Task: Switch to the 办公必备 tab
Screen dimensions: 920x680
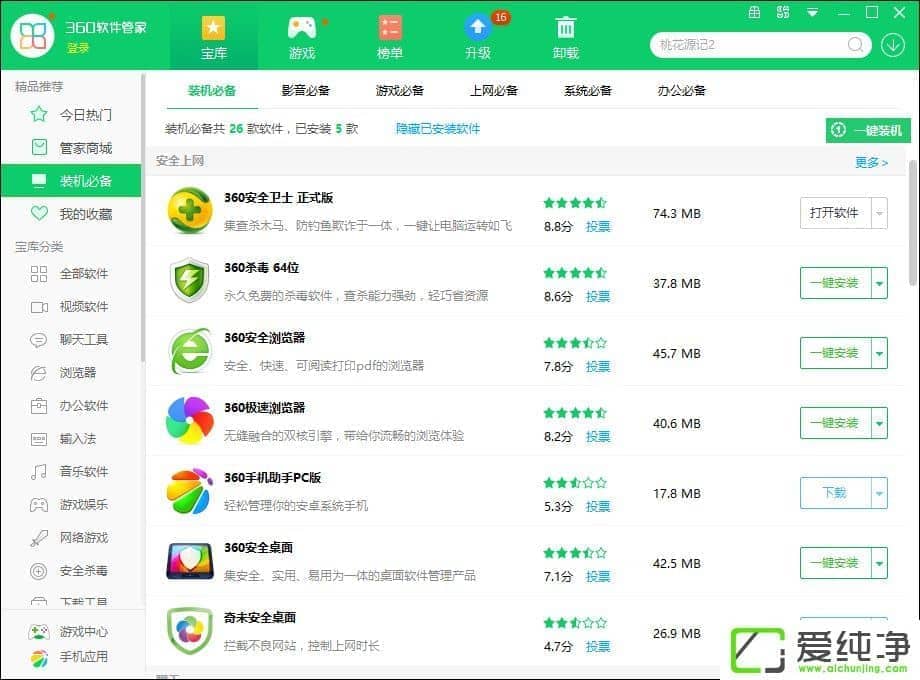Action: [x=681, y=90]
